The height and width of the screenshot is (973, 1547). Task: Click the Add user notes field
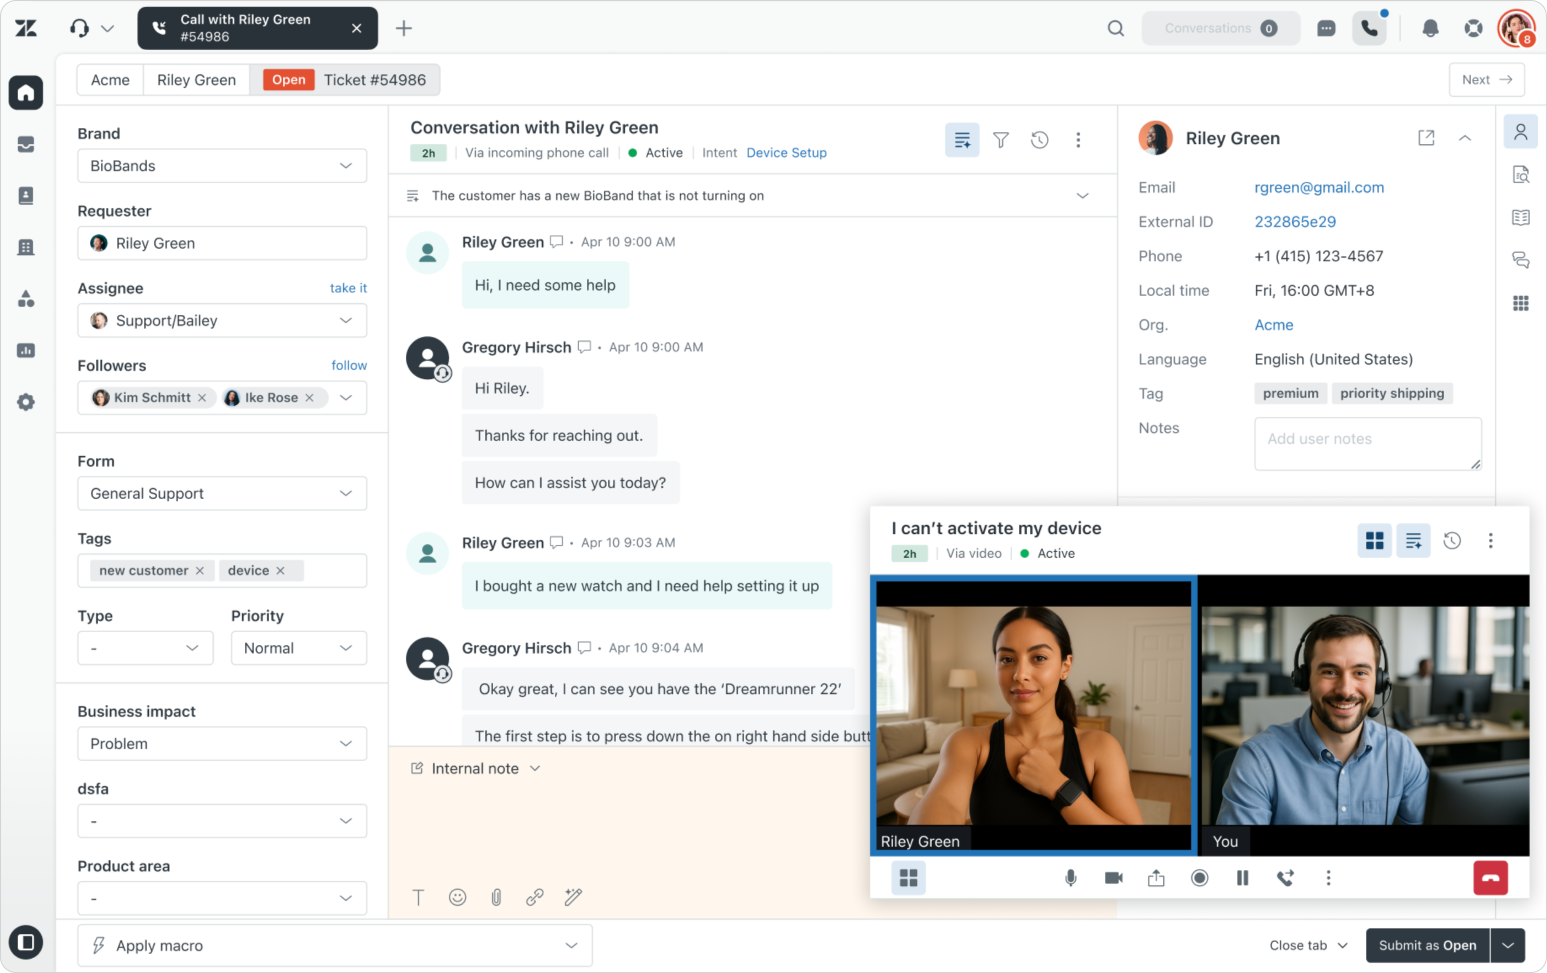pos(1367,443)
